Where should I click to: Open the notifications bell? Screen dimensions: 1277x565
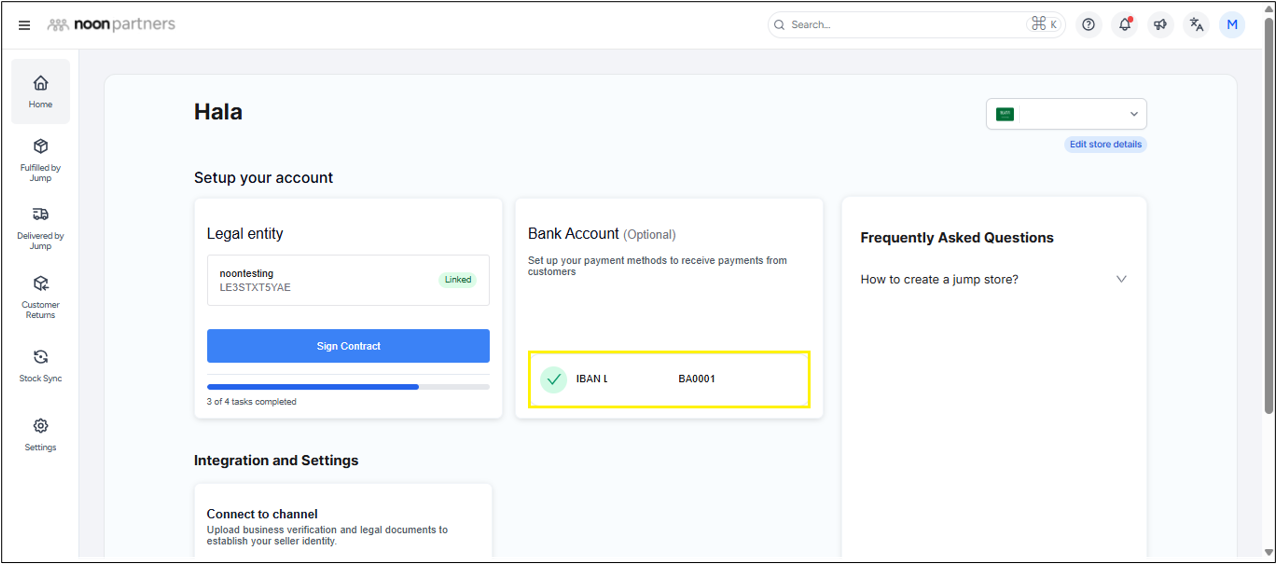pos(1125,25)
